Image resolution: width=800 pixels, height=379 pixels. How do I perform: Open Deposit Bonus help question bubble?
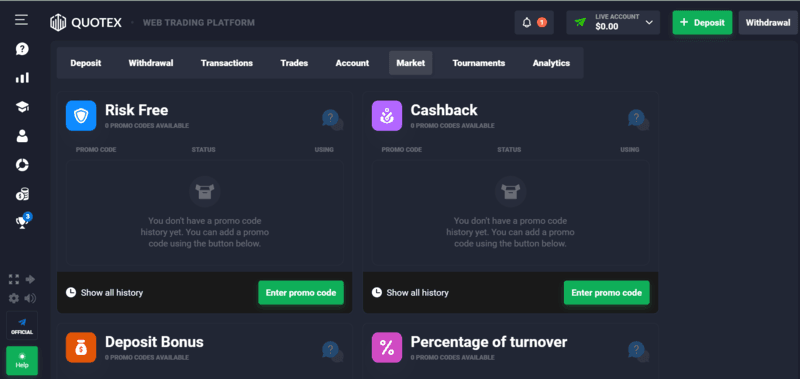[x=332, y=351]
